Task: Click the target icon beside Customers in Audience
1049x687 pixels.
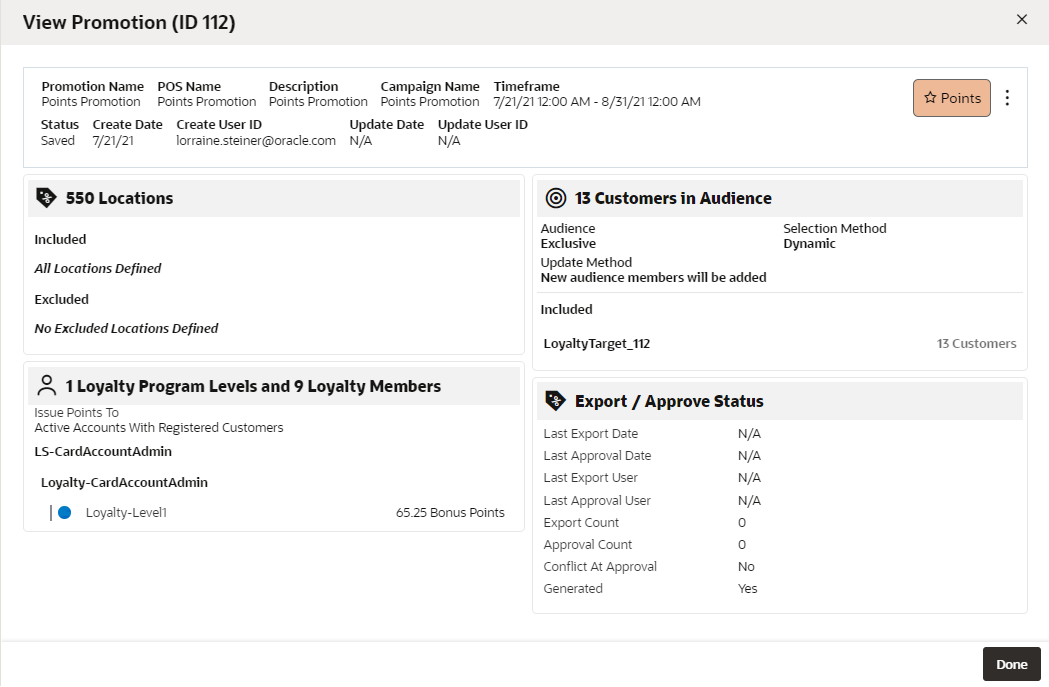Action: click(556, 198)
